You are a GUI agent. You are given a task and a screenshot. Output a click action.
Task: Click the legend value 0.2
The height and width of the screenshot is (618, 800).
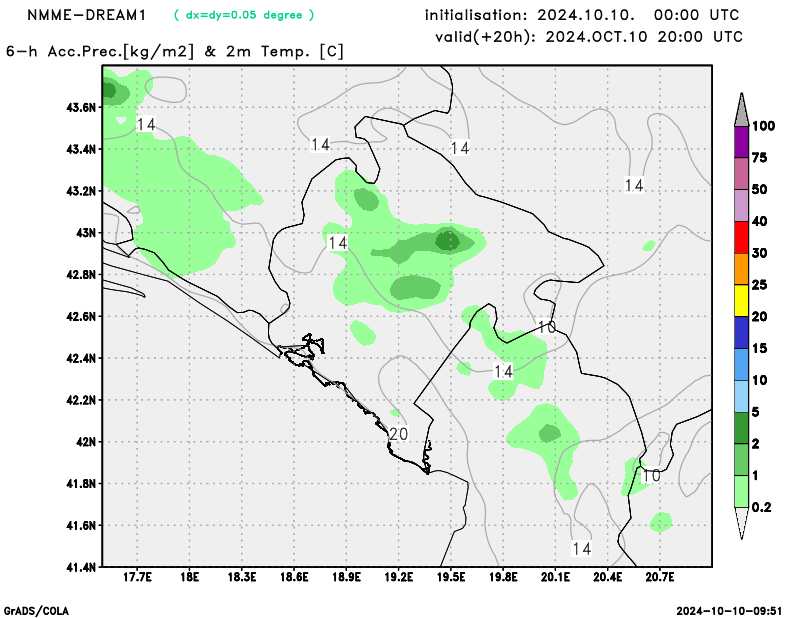(x=761, y=507)
